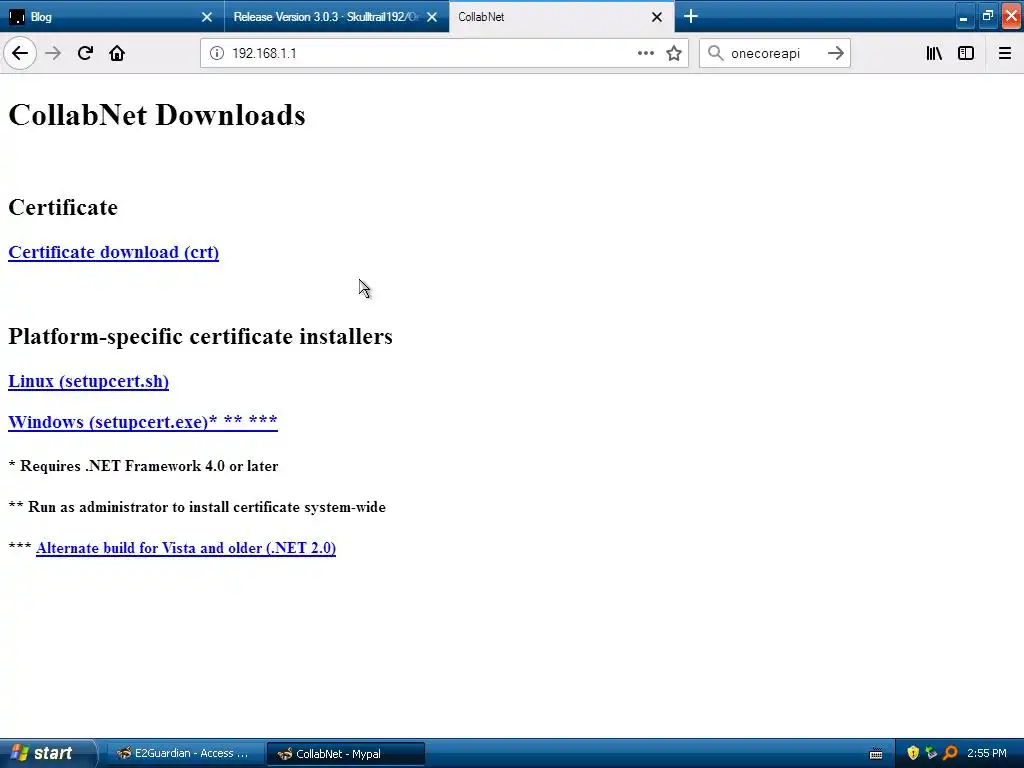Click the Requires .NET Framework 4.0 note

143,466
